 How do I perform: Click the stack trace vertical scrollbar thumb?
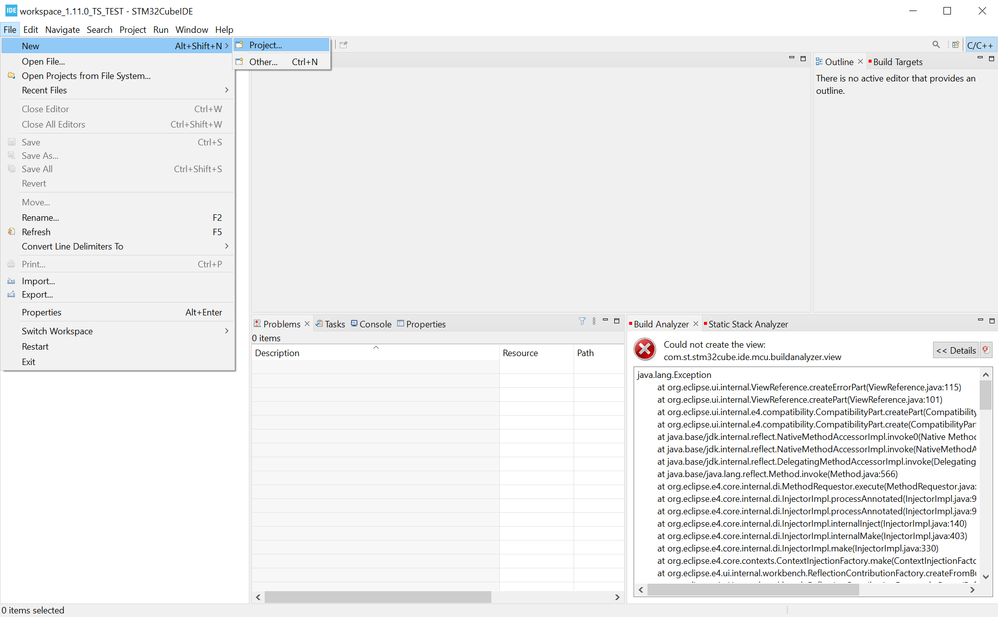(x=985, y=395)
